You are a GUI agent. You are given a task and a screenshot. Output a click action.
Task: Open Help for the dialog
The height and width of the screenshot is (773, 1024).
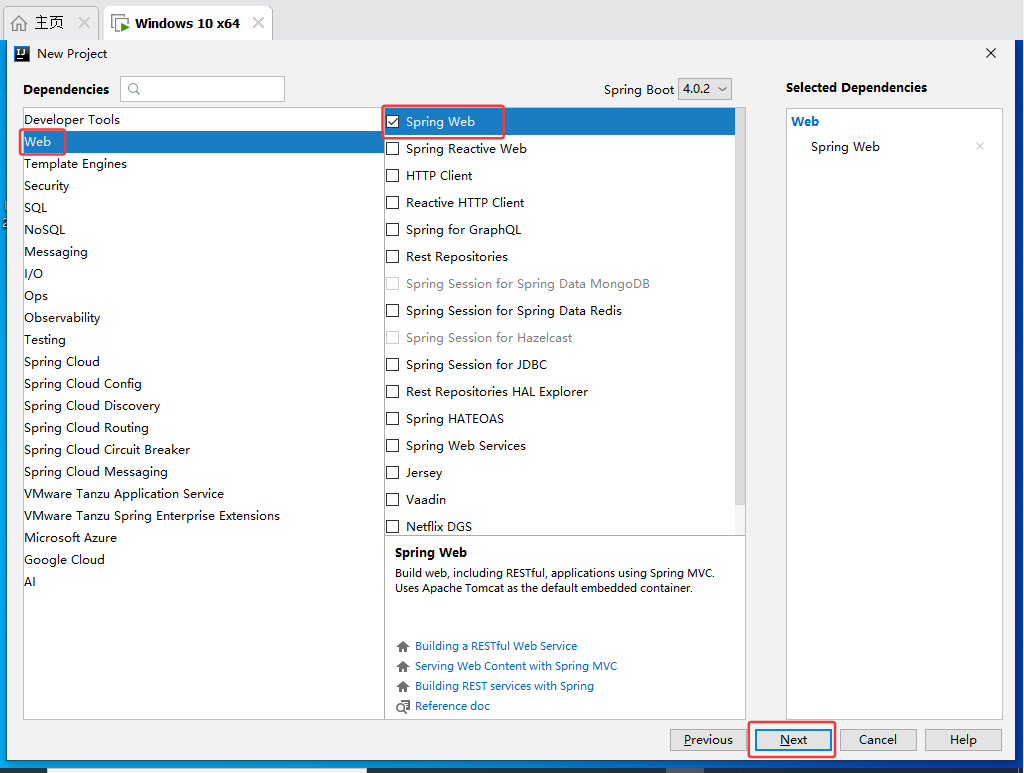963,740
